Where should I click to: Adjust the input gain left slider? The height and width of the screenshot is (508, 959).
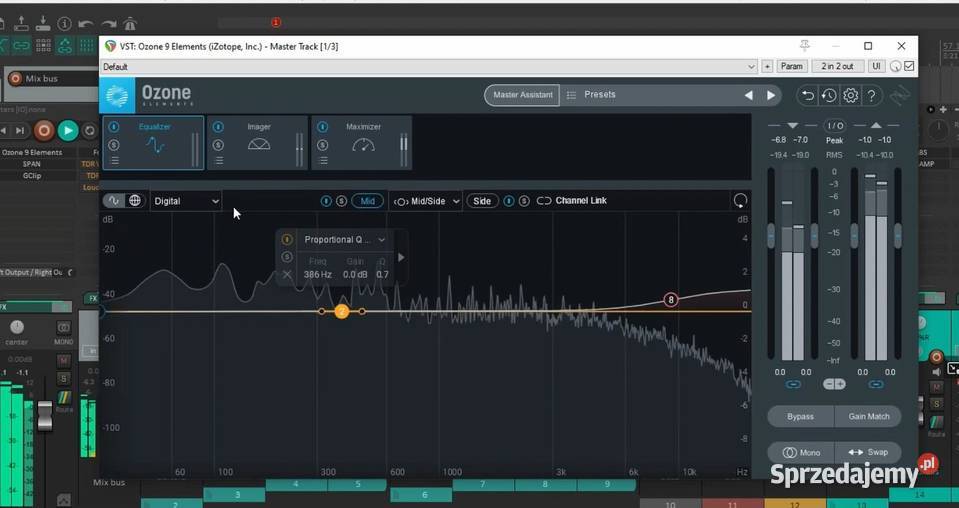tap(771, 235)
